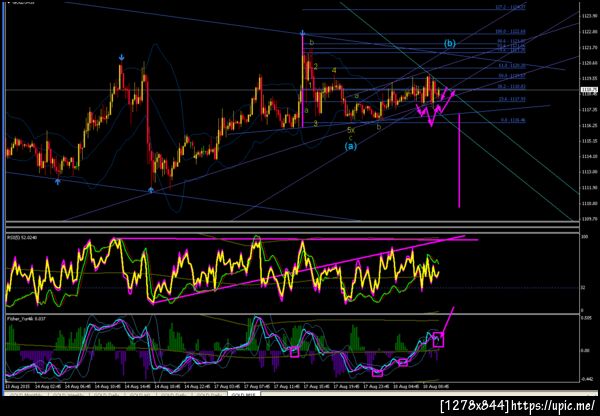Open the upic.me link in the watermark
The image size is (600, 416).
pos(553,406)
